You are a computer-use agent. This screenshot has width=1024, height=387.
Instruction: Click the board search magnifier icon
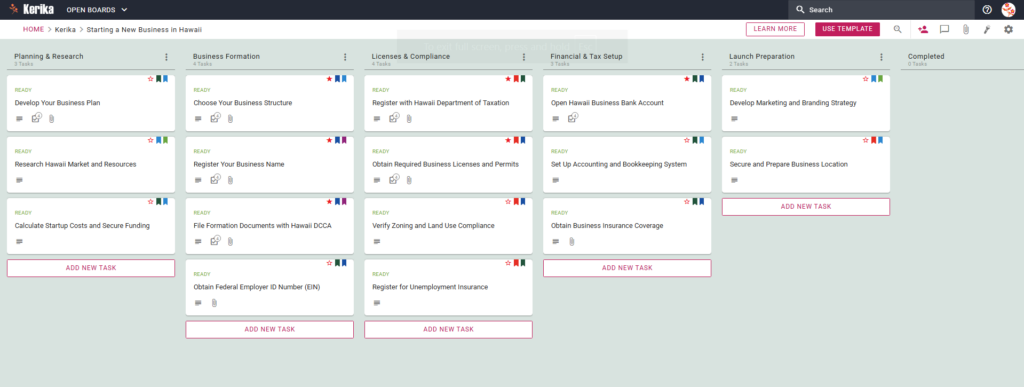[898, 29]
